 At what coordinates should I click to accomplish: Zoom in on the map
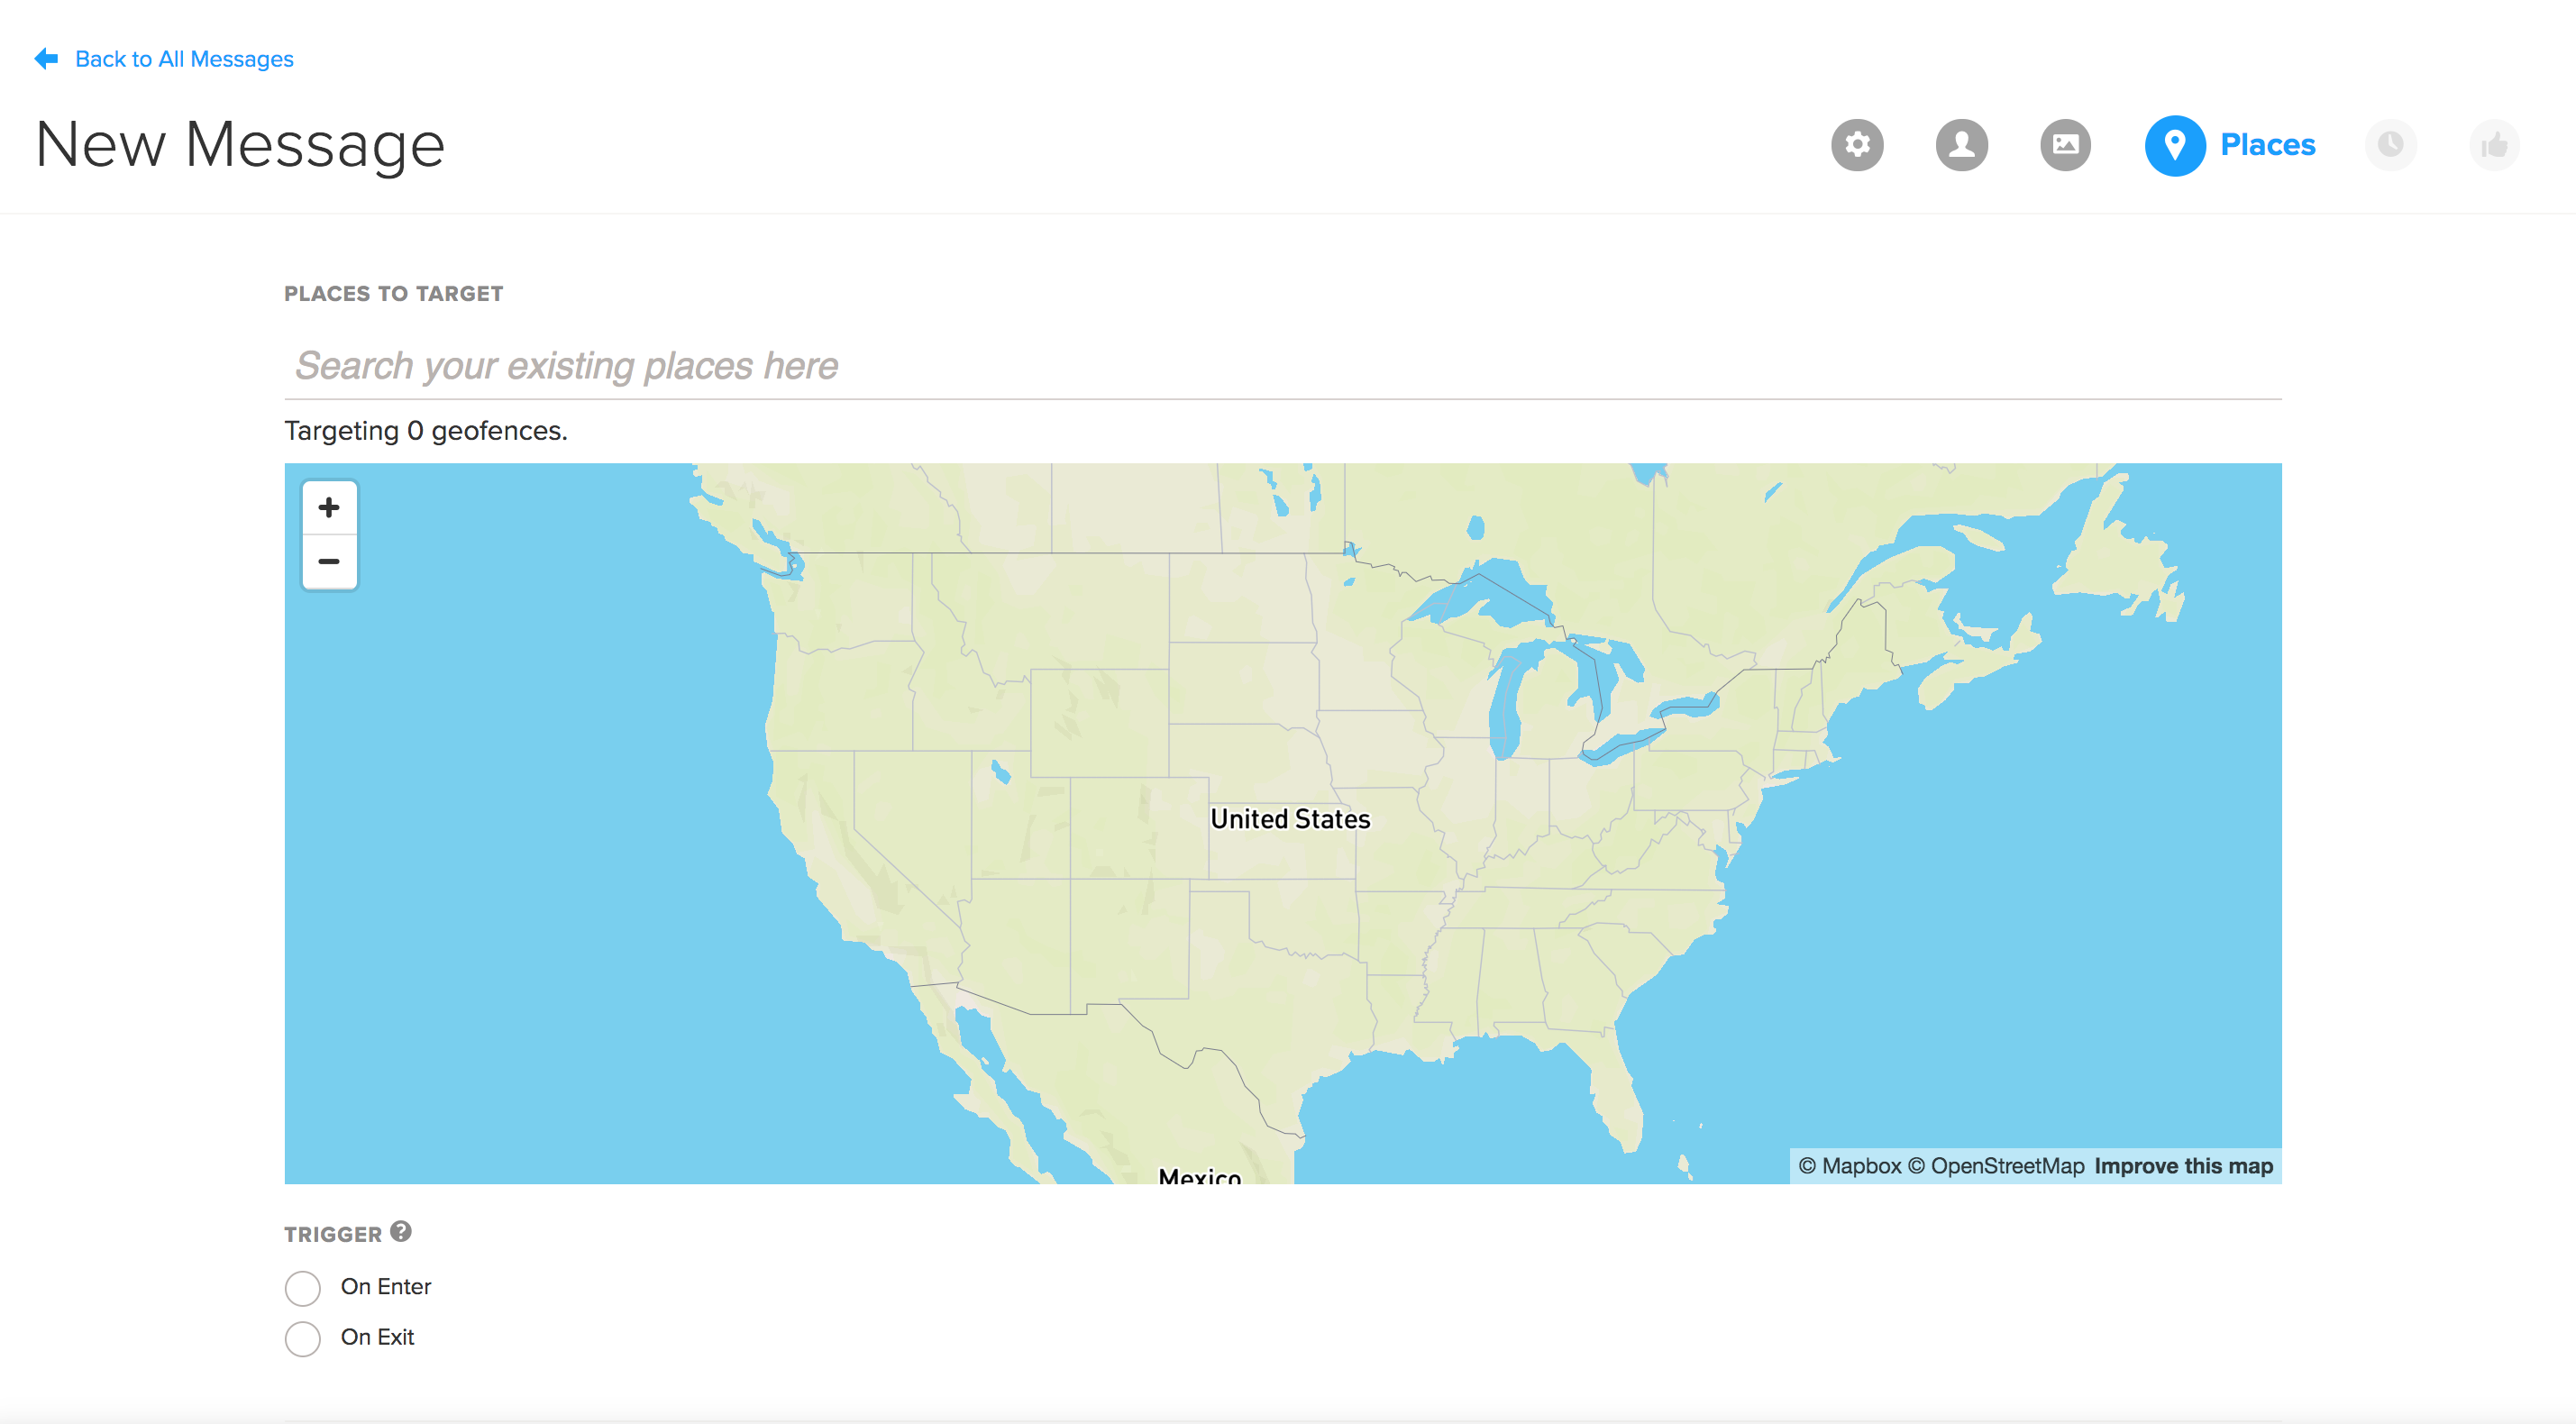[329, 508]
